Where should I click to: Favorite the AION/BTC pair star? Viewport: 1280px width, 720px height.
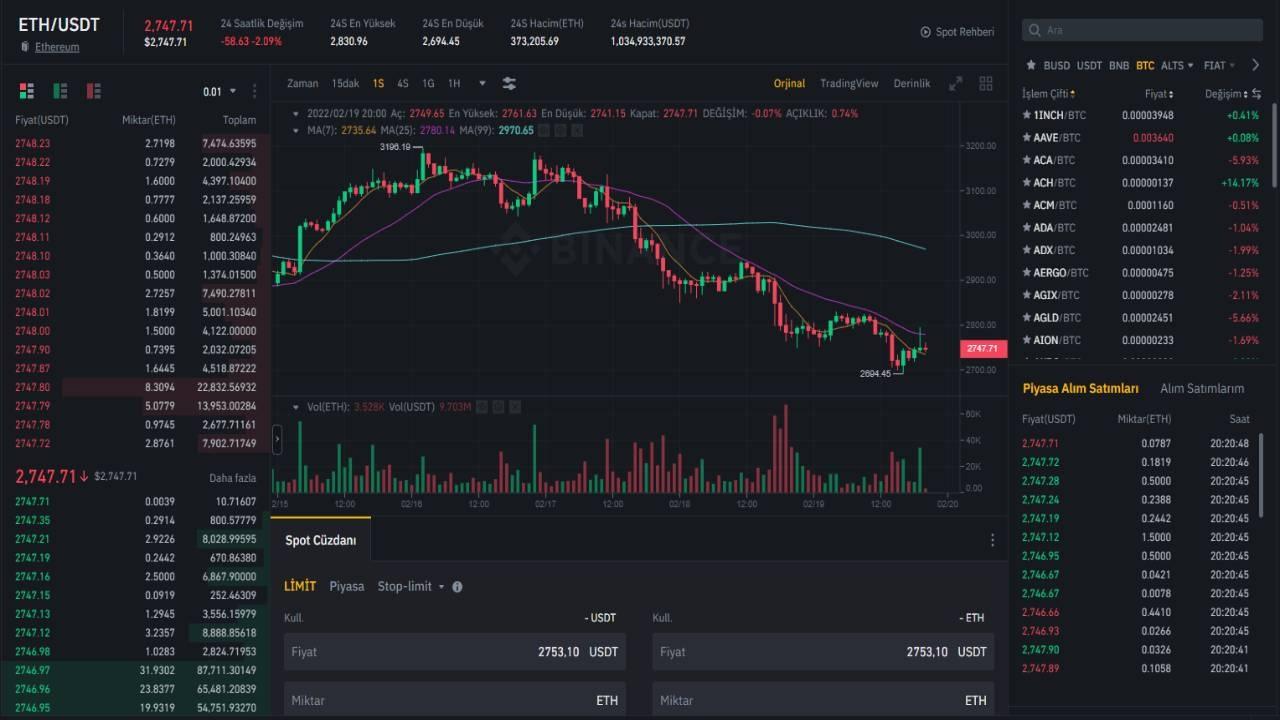[x=1027, y=340]
